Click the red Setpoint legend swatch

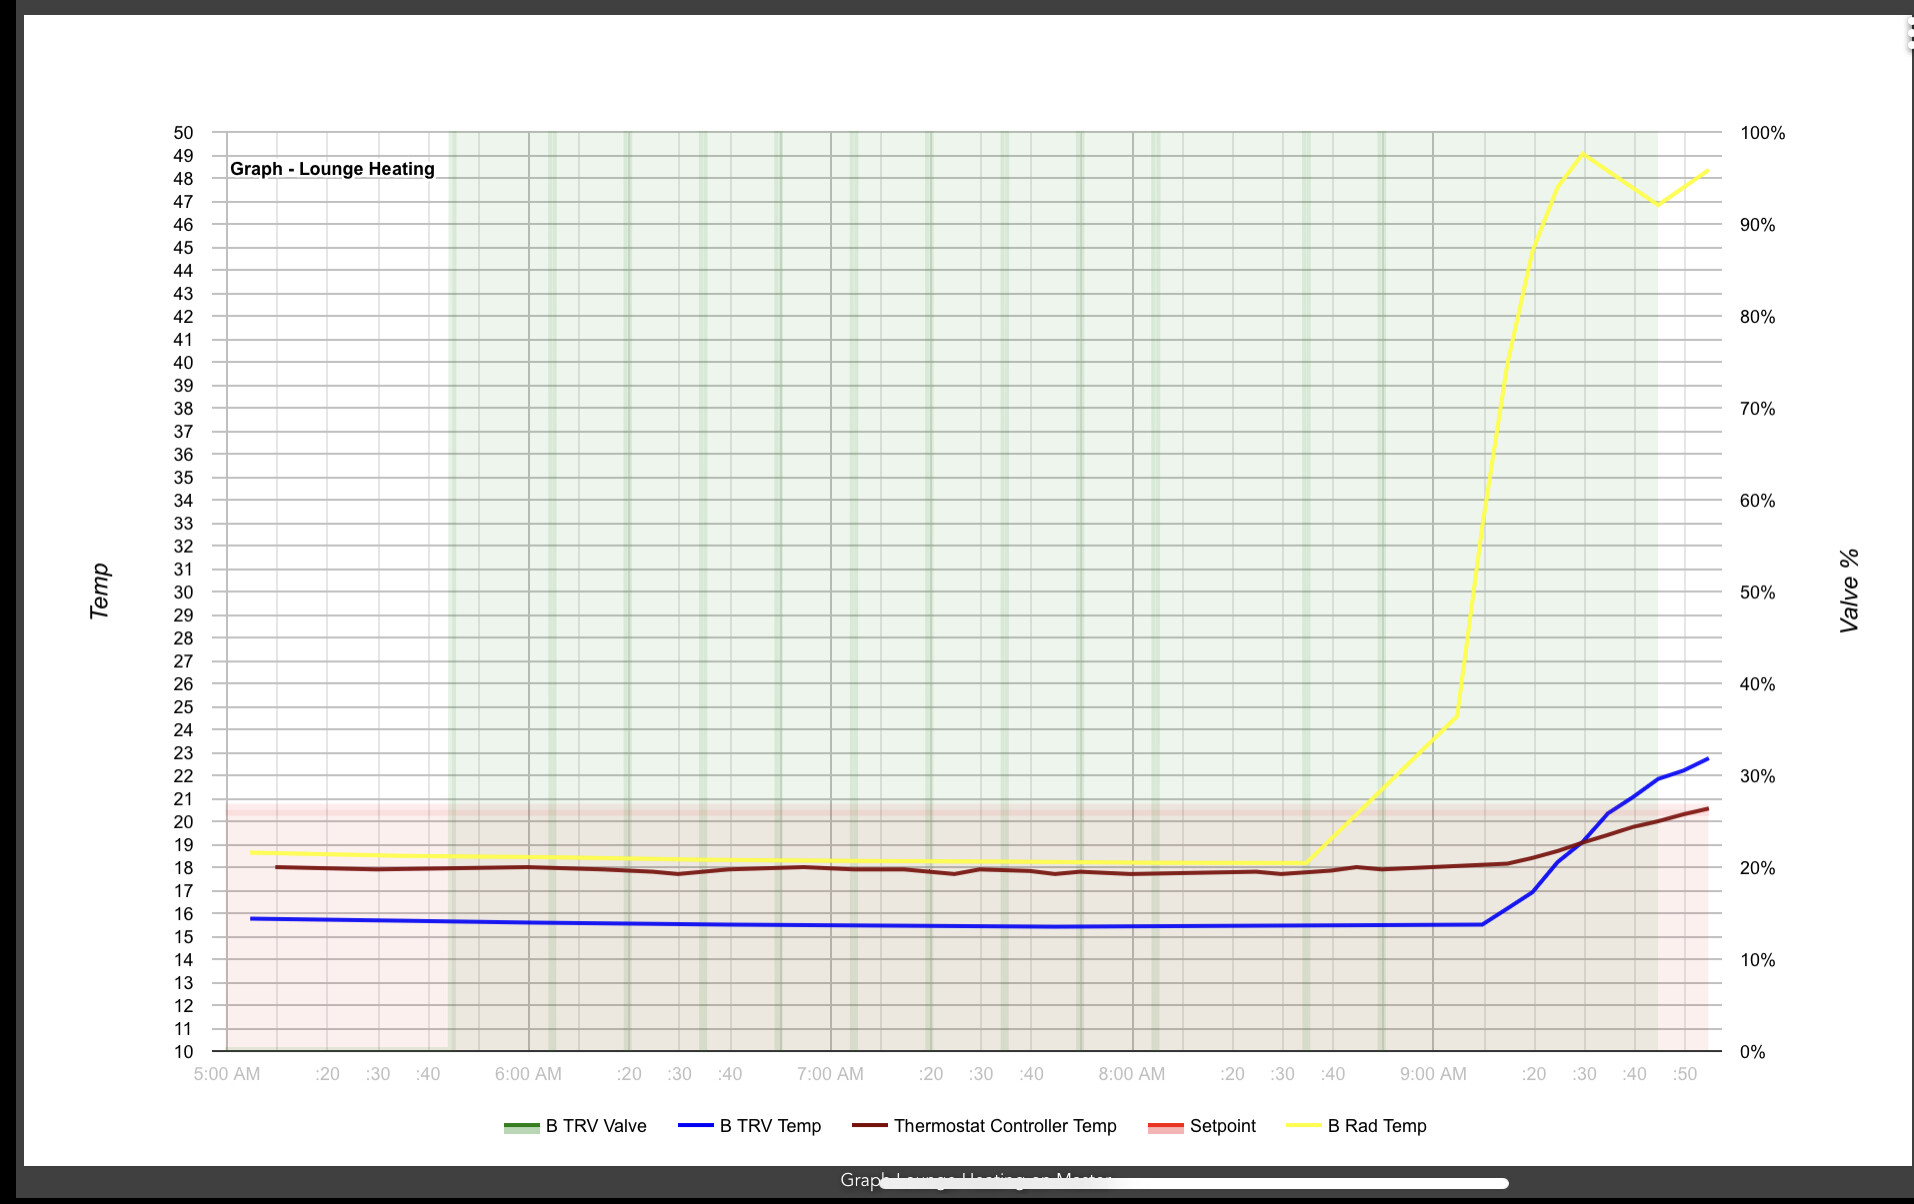tap(1165, 1127)
